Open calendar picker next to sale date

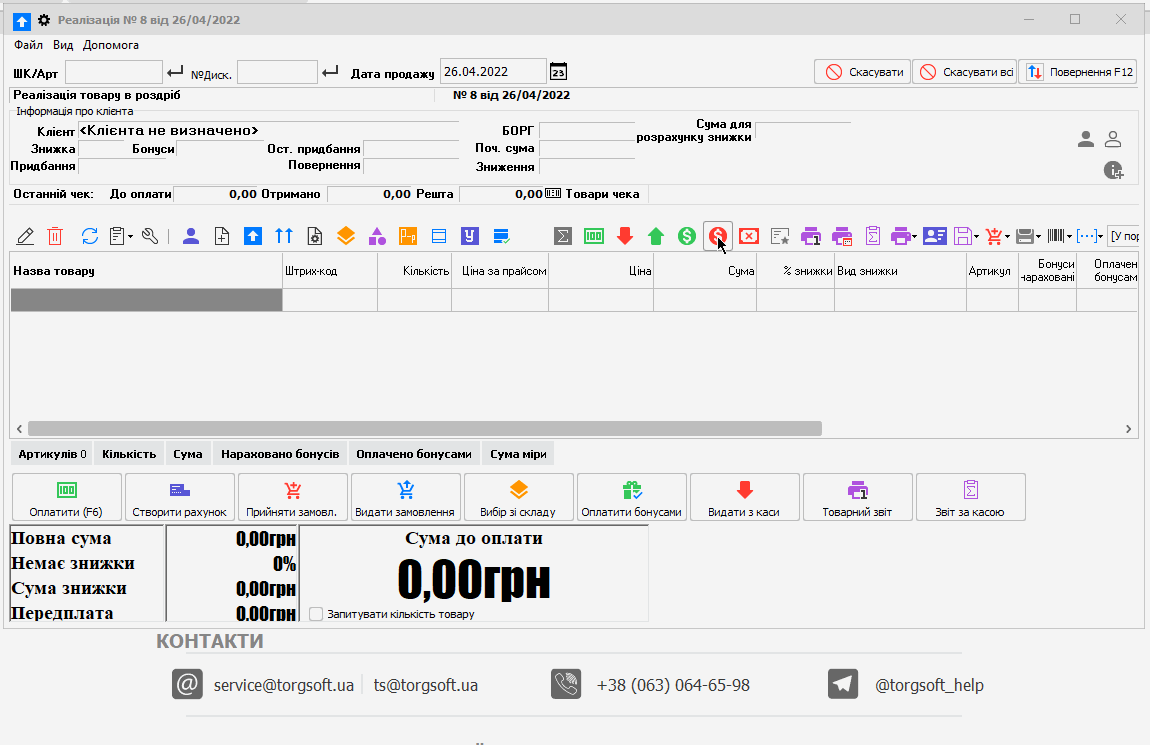click(559, 72)
